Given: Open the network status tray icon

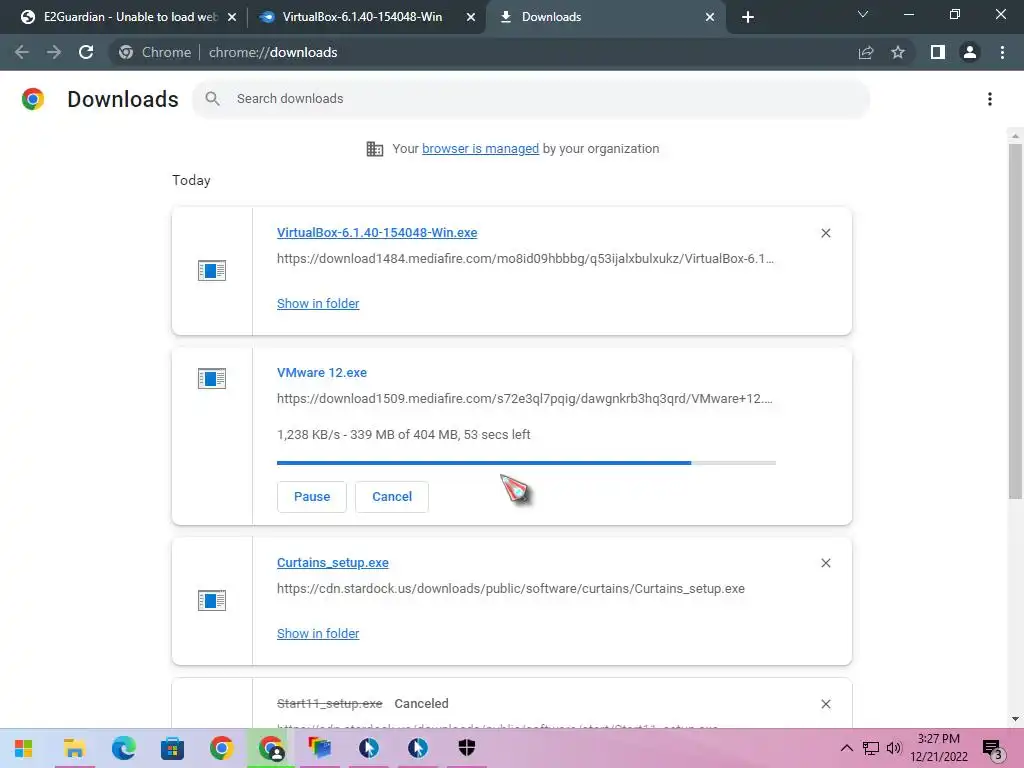Looking at the screenshot, I should pos(871,748).
